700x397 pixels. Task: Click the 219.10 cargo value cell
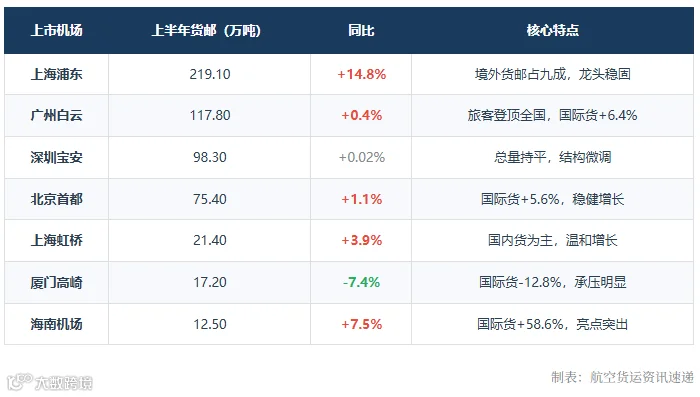tap(210, 74)
